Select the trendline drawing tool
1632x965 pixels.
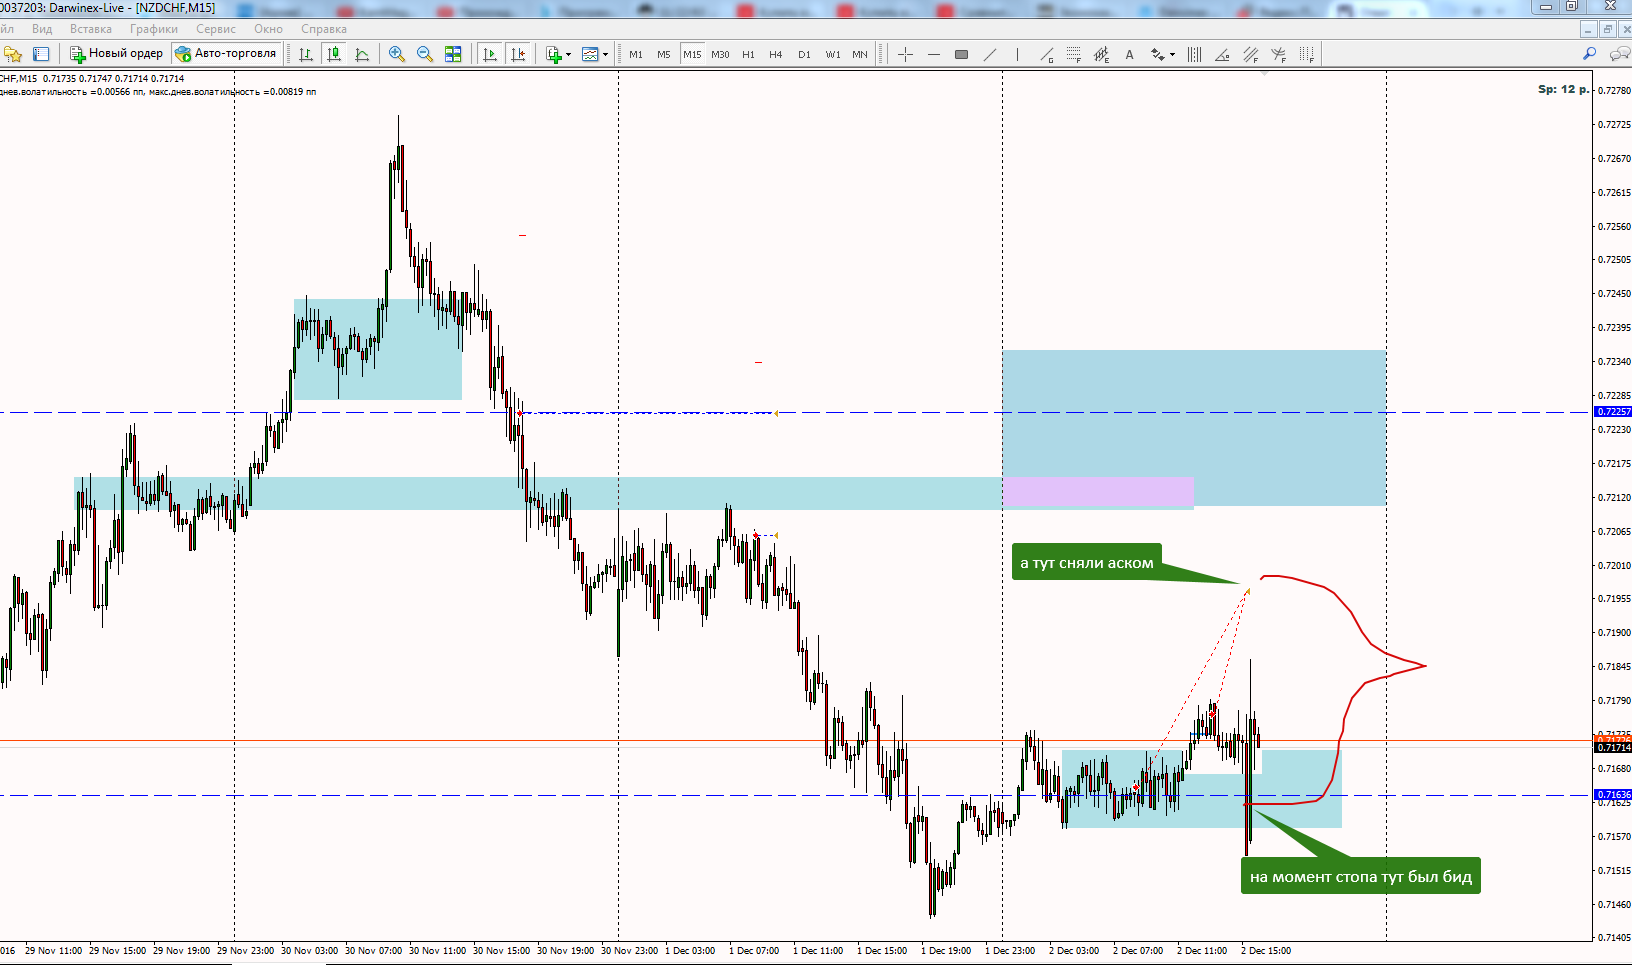click(989, 54)
